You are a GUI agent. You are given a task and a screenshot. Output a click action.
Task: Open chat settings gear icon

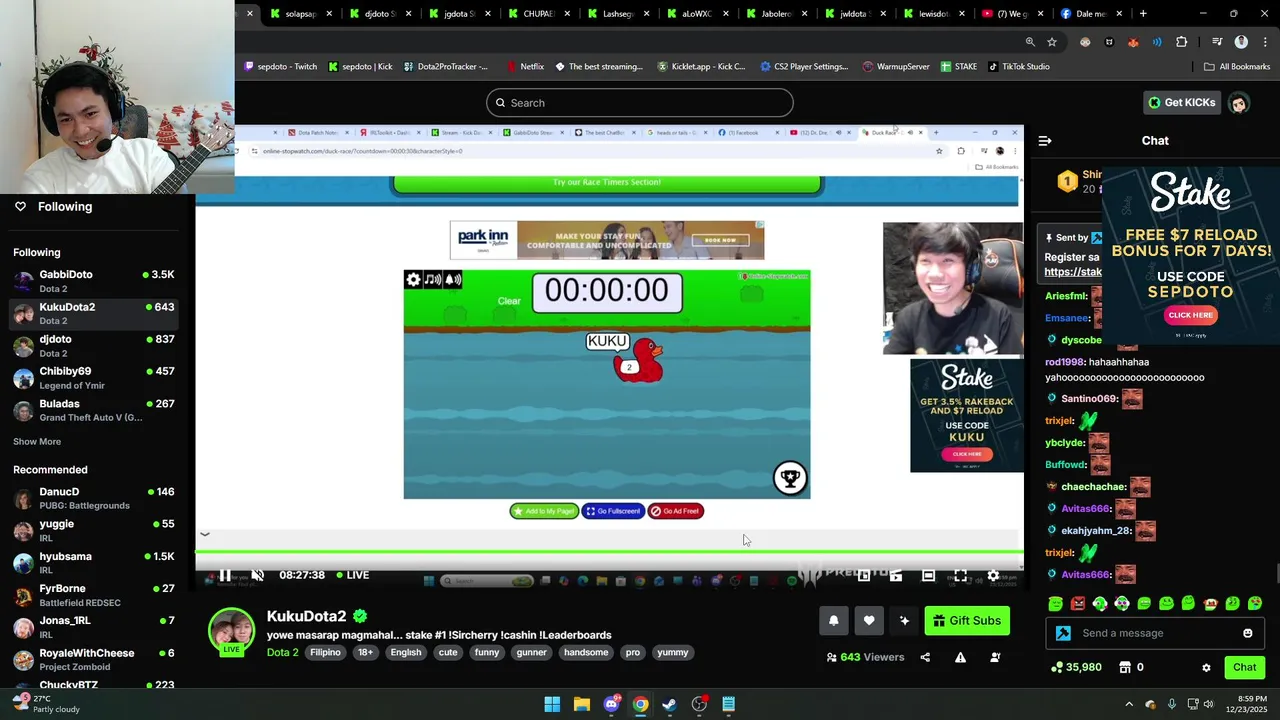(1206, 667)
